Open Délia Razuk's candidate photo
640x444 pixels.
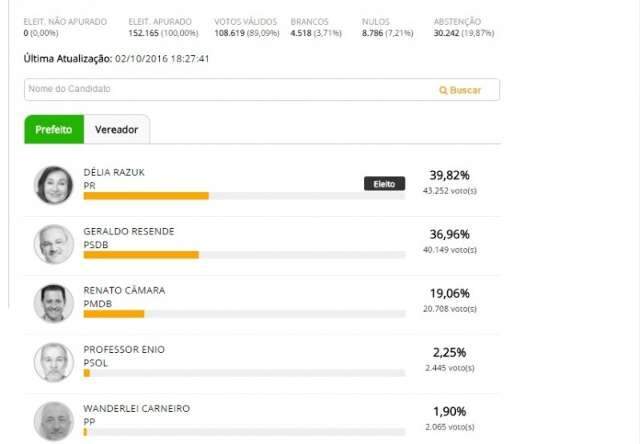(x=53, y=185)
